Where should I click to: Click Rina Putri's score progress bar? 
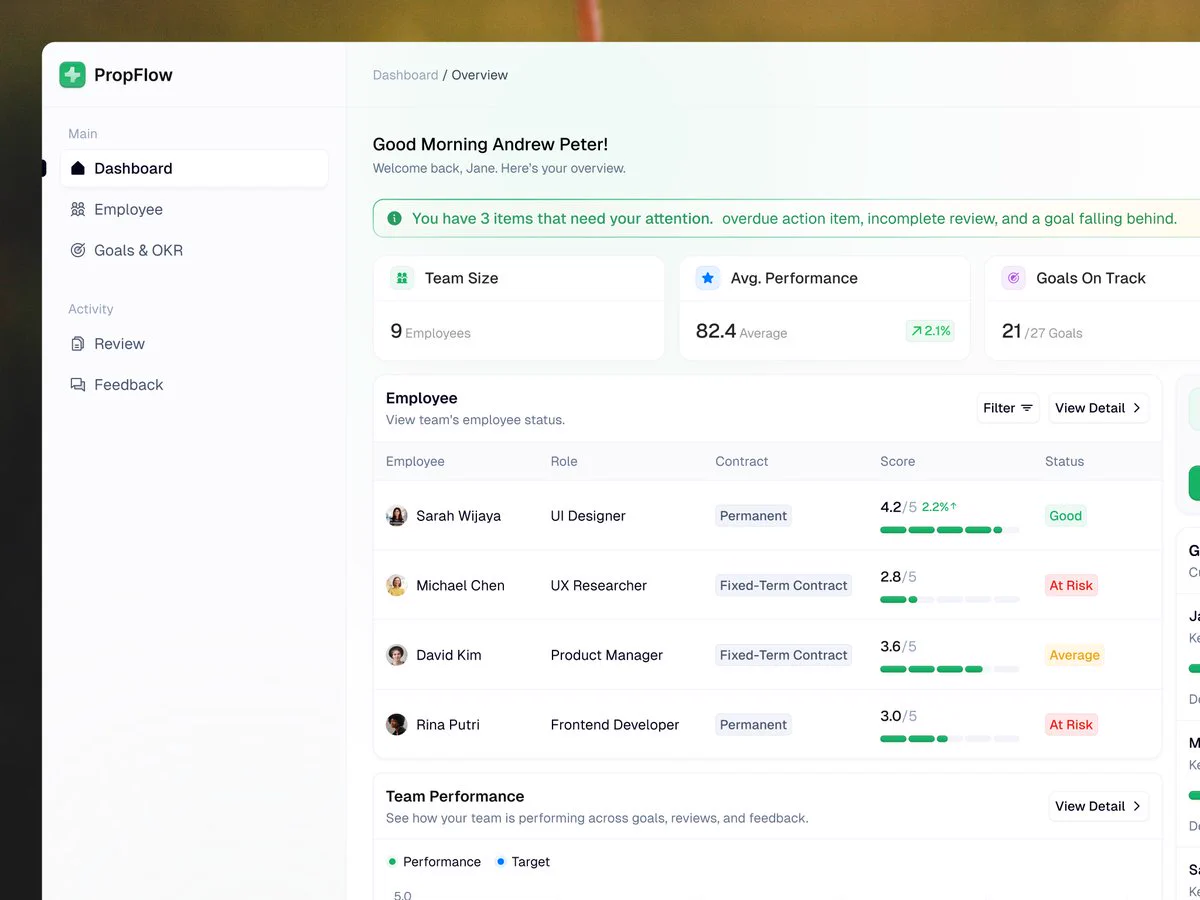(950, 739)
